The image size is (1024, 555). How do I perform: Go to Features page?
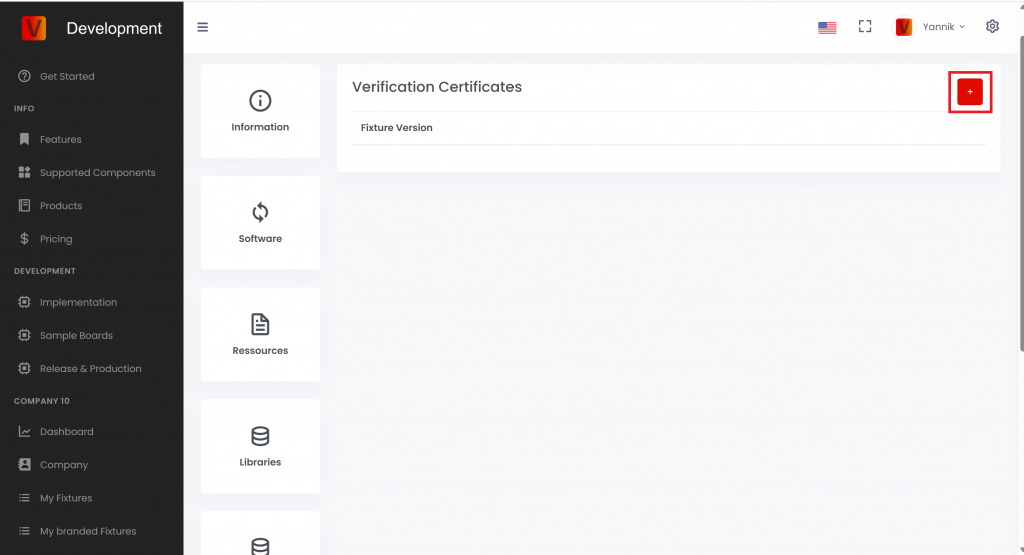(60, 139)
